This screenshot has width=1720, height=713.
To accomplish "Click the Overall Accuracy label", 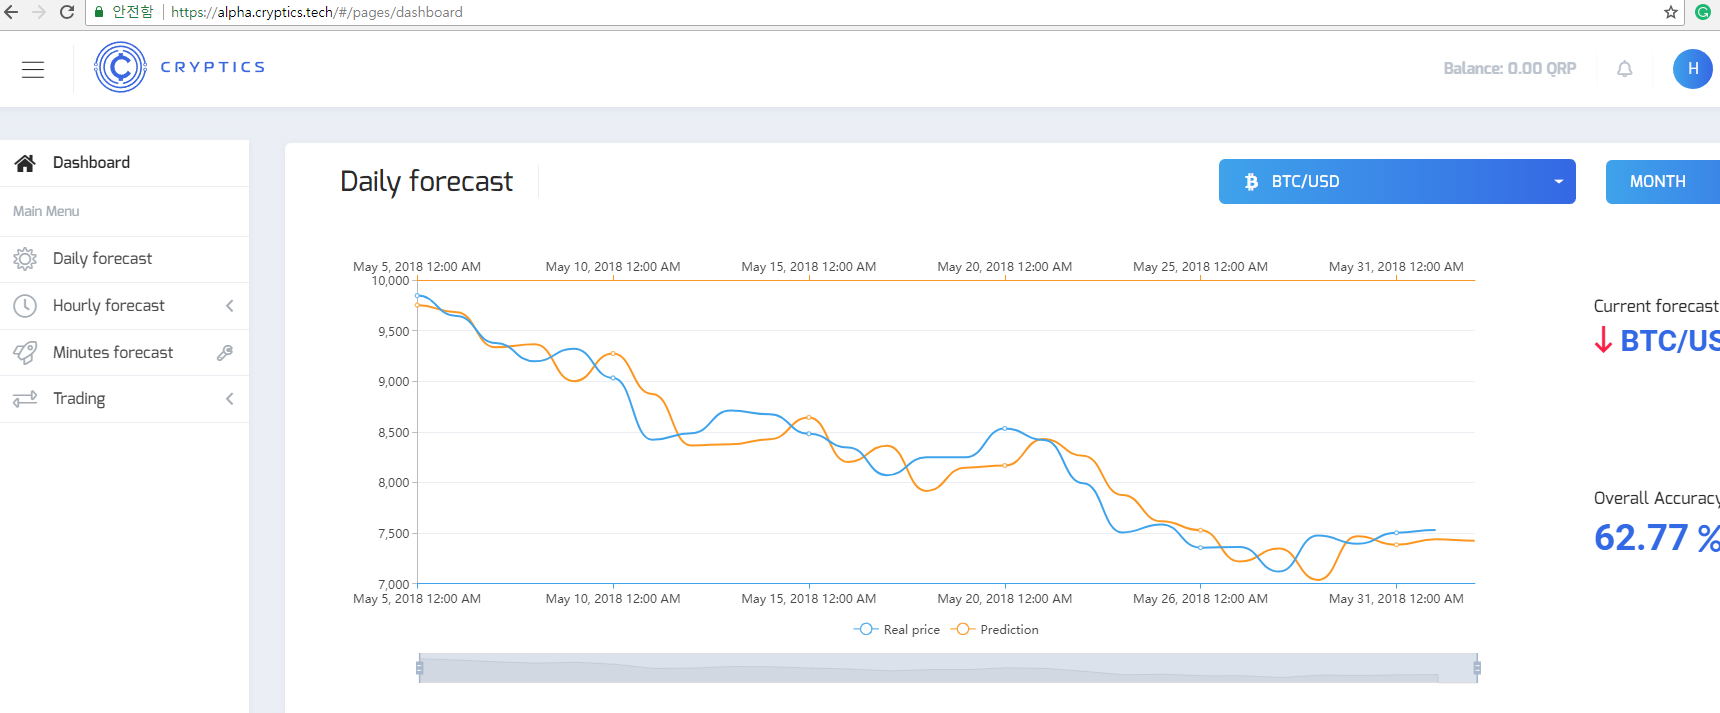I will click(1656, 498).
